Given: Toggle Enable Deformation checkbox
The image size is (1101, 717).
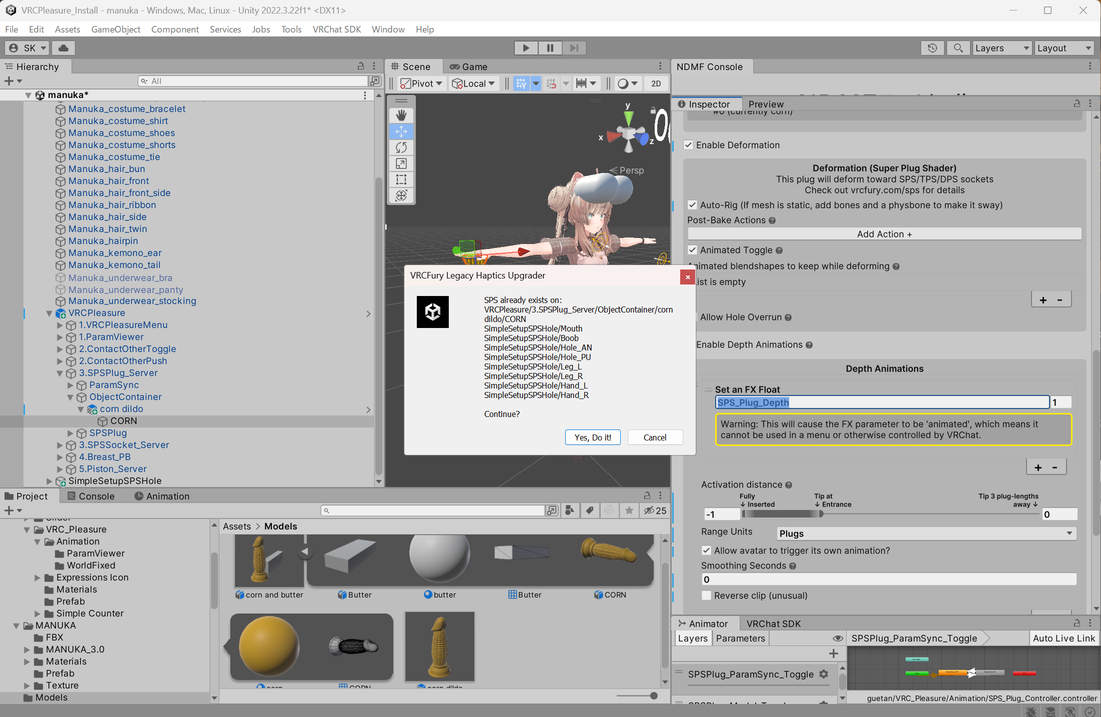Looking at the screenshot, I should coord(688,145).
